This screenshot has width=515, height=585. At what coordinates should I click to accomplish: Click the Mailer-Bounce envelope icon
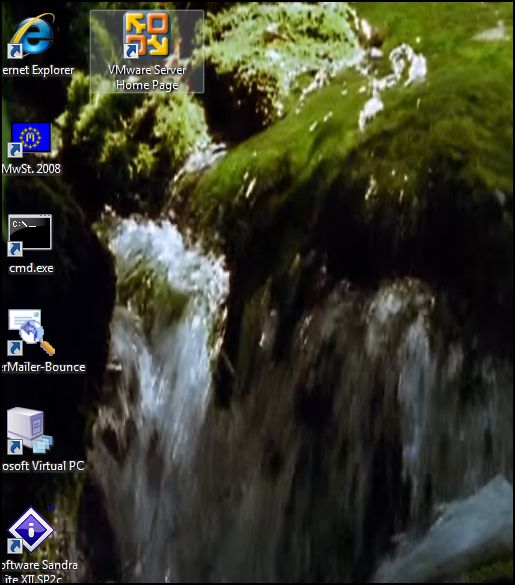[31, 332]
